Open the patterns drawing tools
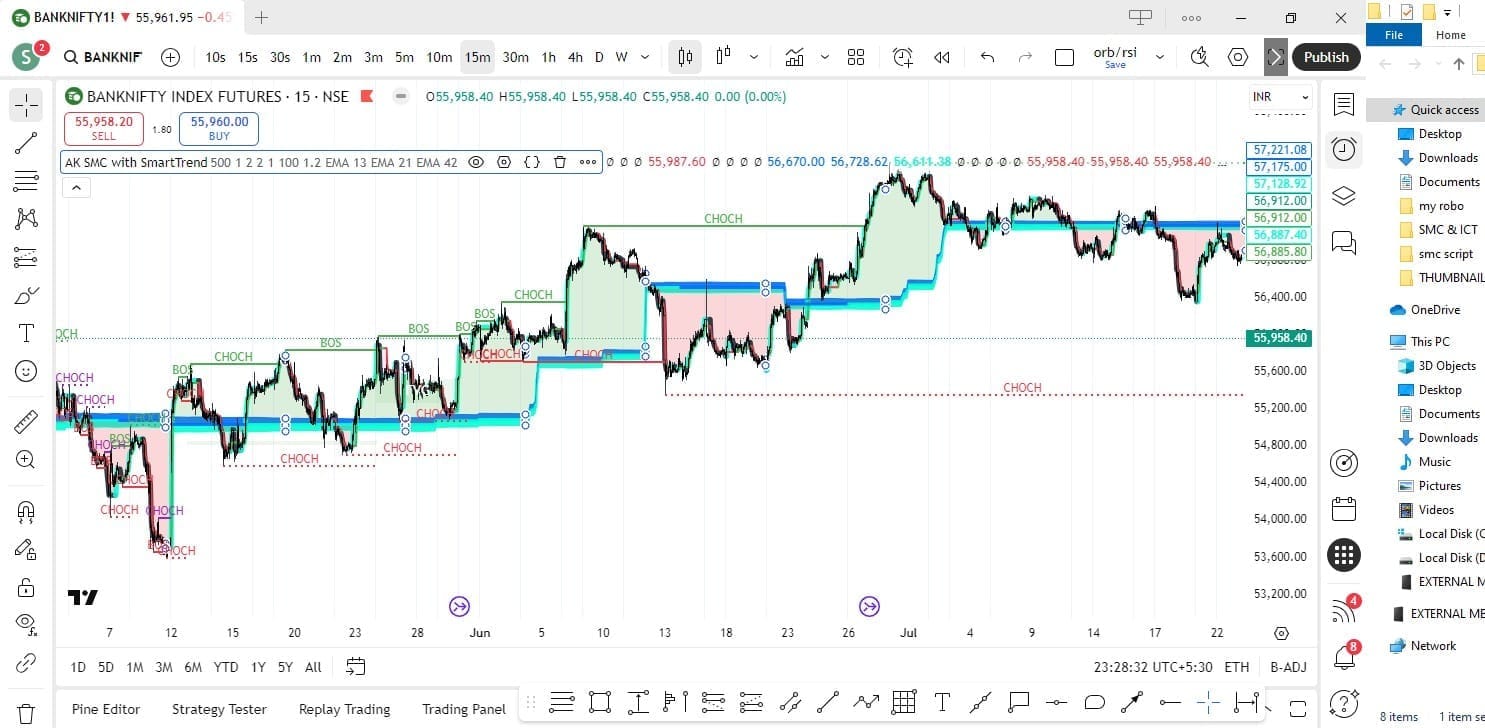This screenshot has height=728, width=1485. point(26,219)
